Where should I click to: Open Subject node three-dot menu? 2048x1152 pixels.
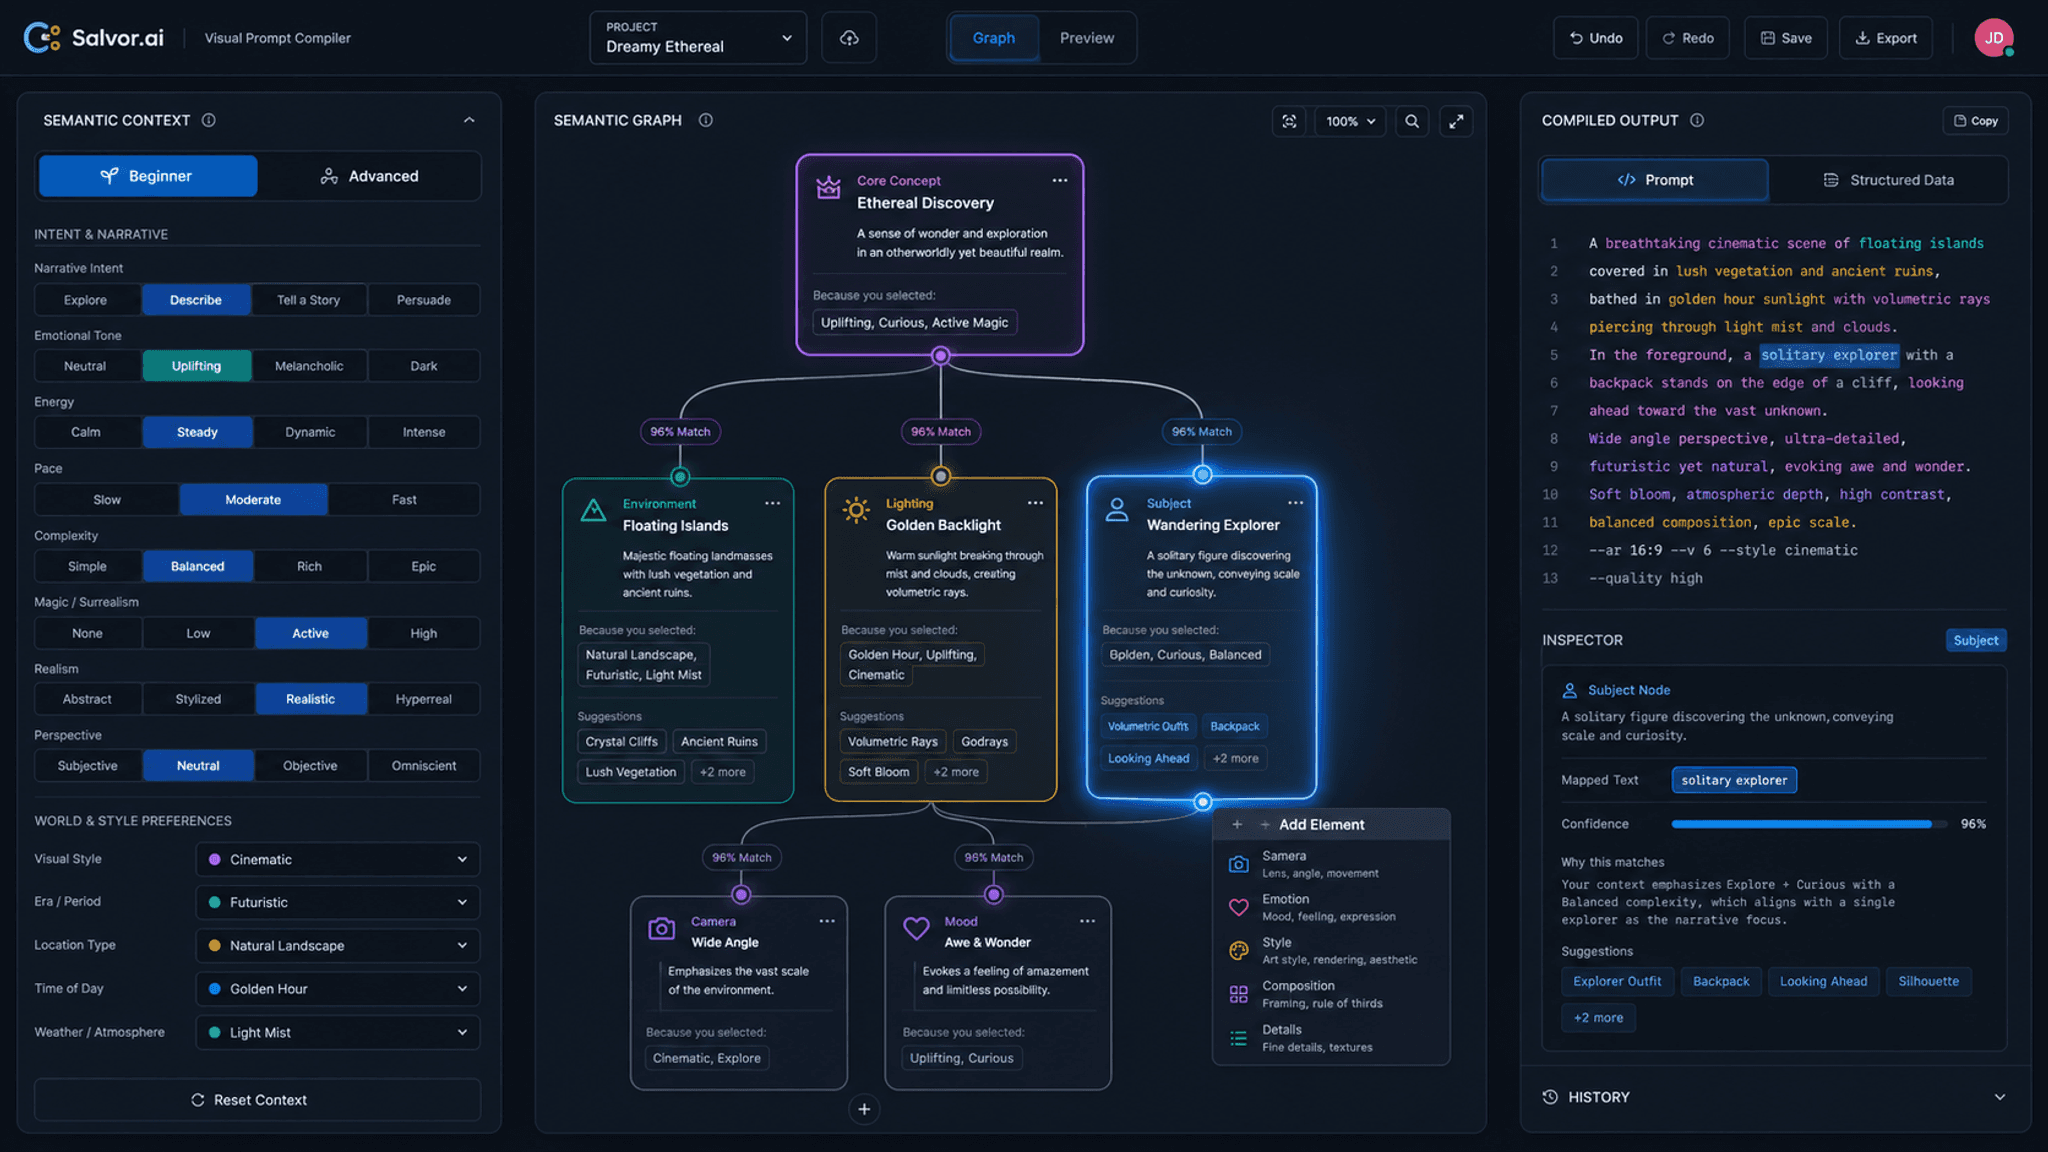(1296, 503)
